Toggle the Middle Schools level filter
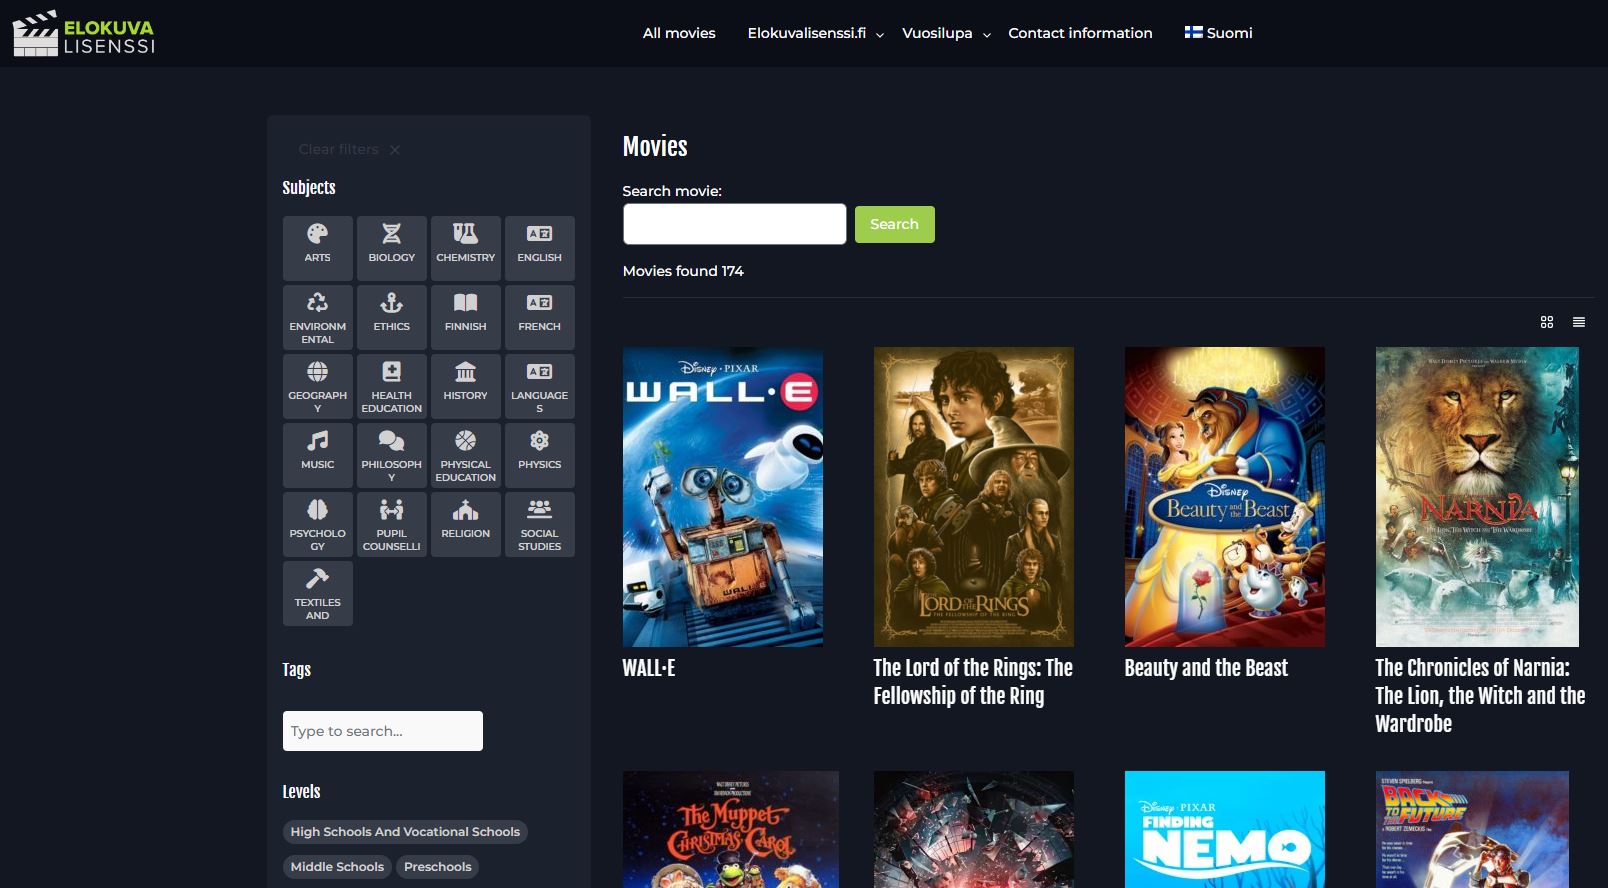The width and height of the screenshot is (1608, 888). click(337, 867)
